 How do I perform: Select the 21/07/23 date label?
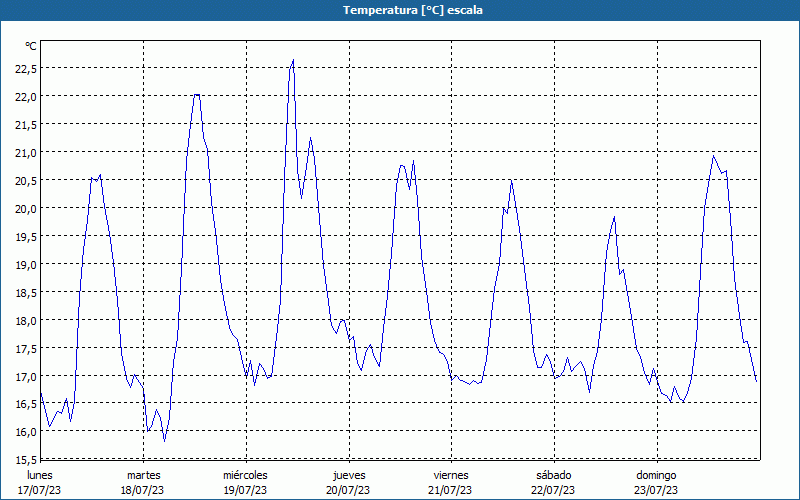(450, 491)
